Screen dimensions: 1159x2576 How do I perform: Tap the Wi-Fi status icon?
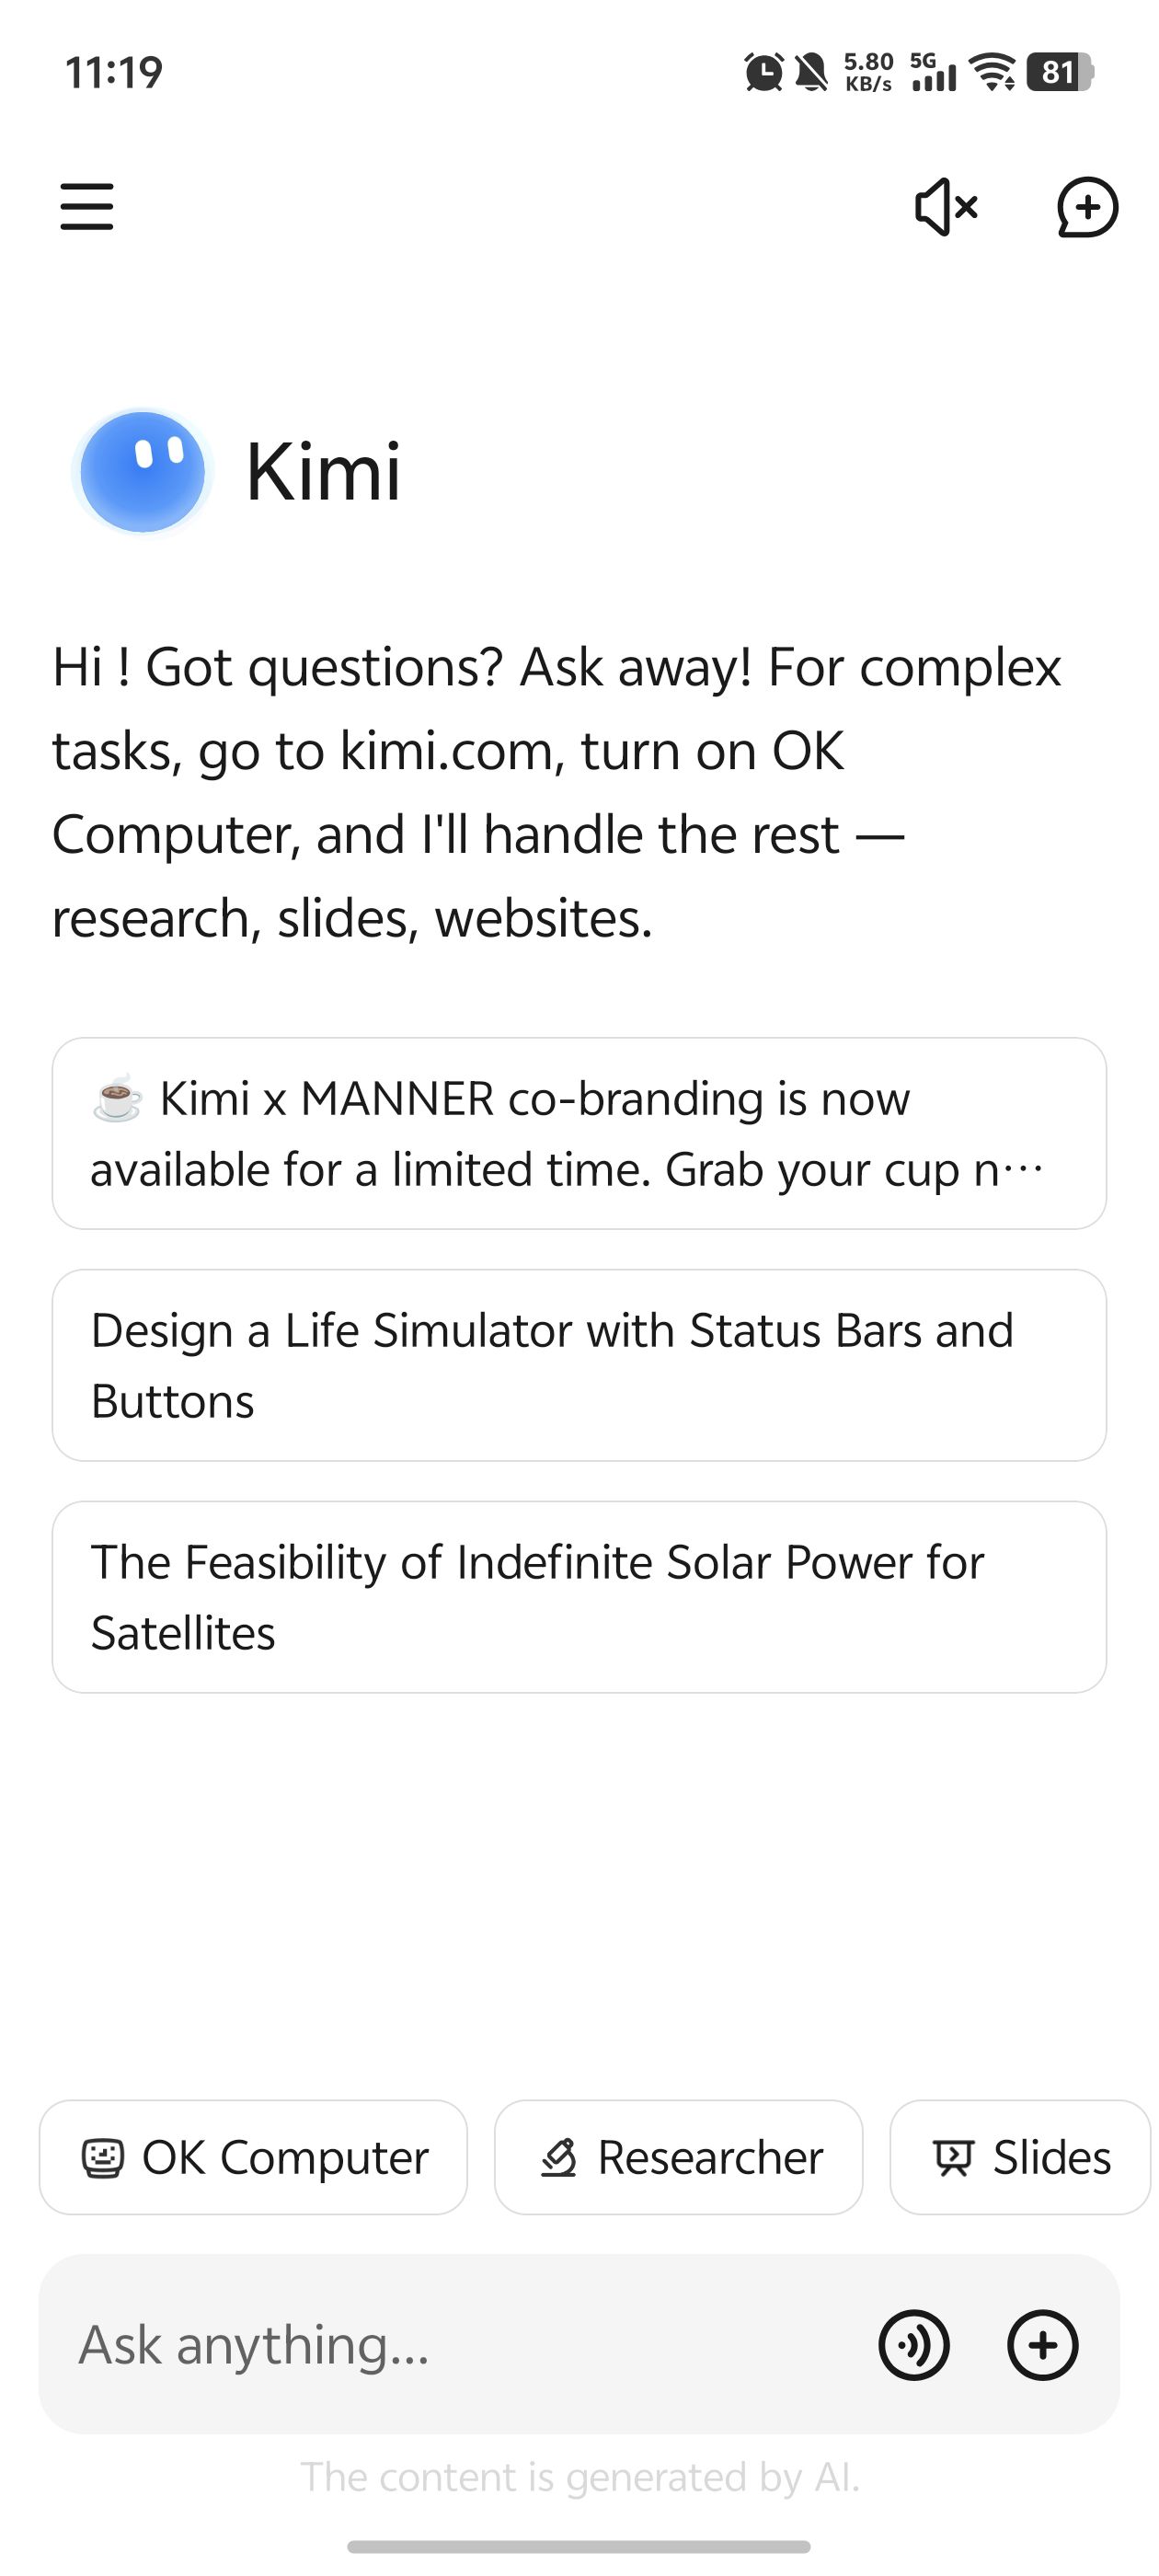coord(993,72)
